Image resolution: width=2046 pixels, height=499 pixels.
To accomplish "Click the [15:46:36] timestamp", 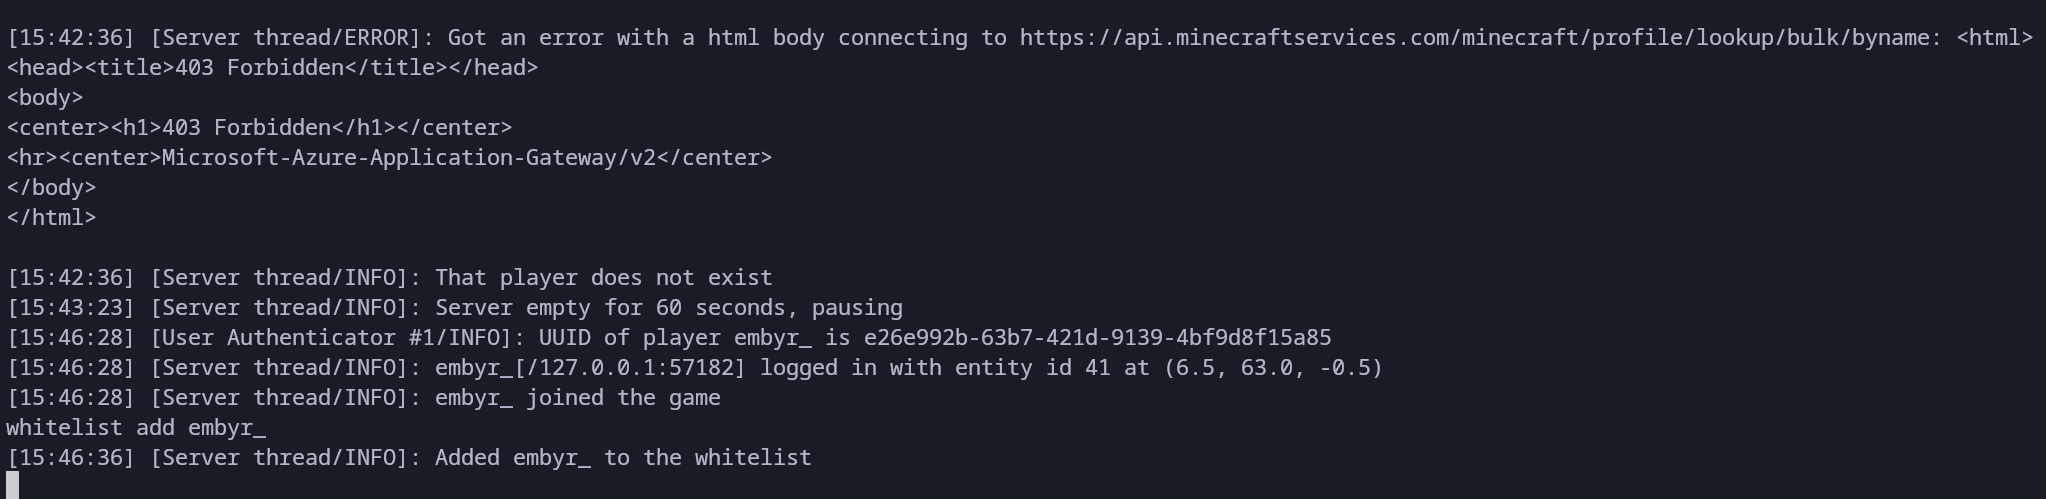I will tap(70, 458).
